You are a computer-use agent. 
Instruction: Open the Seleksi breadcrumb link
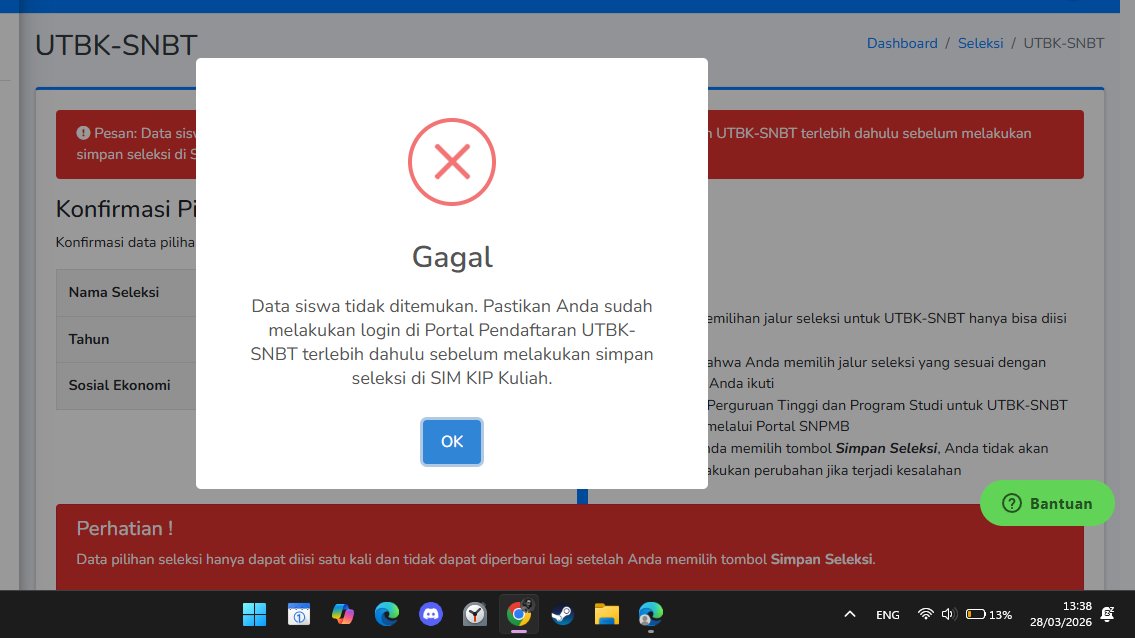[980, 43]
